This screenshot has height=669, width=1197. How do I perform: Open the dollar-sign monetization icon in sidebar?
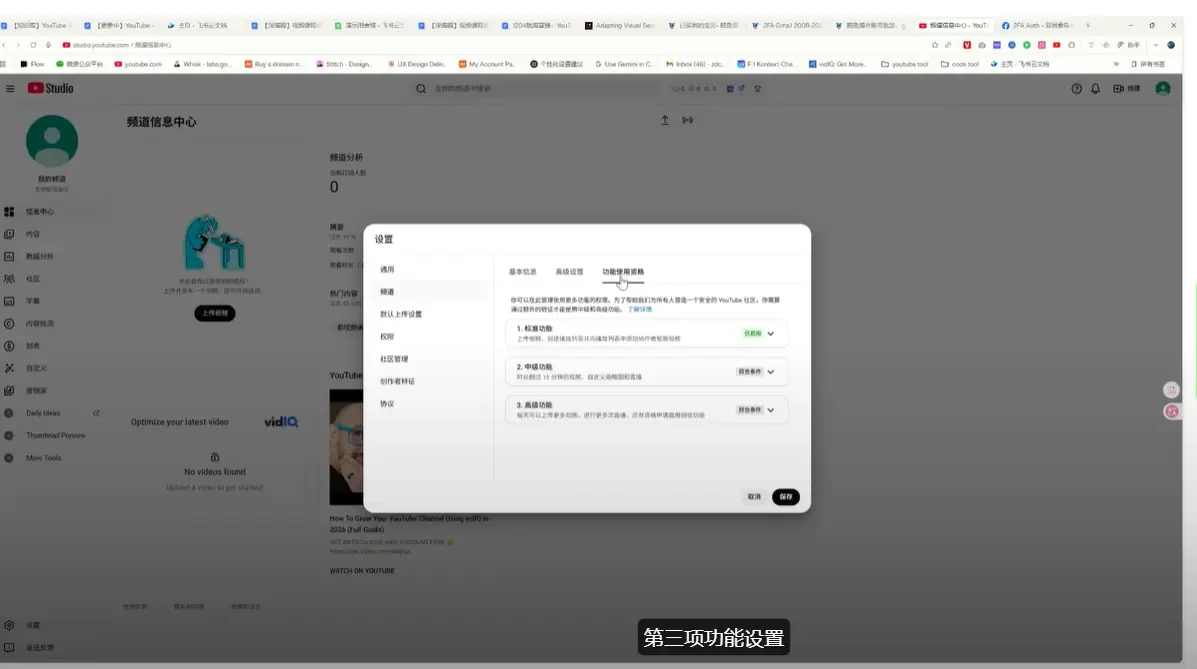coord(9,346)
